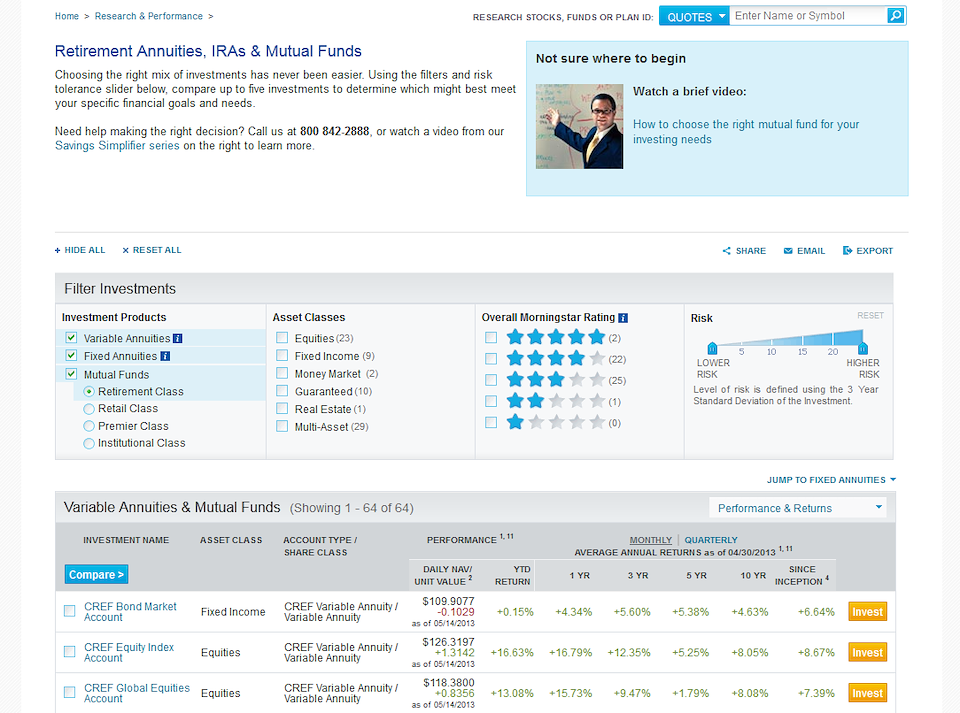Select the three-star rating checkbox
The image size is (960, 713).
point(491,380)
